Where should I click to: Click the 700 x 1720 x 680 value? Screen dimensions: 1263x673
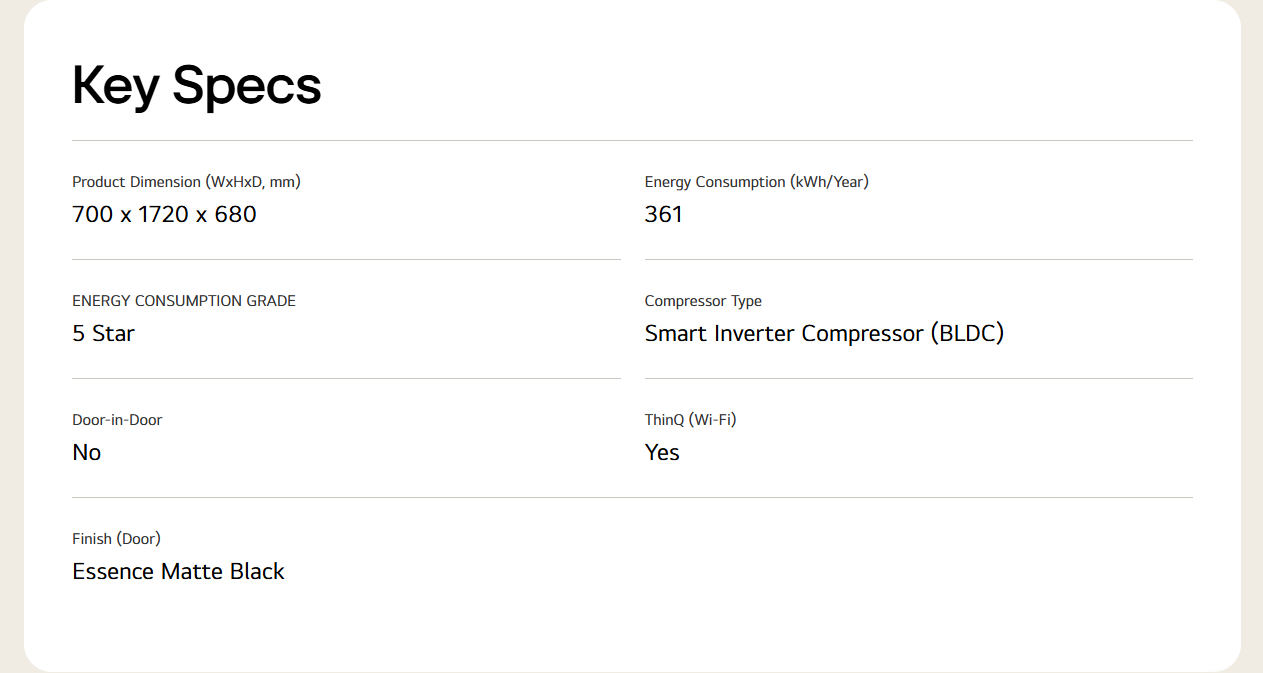tap(164, 214)
